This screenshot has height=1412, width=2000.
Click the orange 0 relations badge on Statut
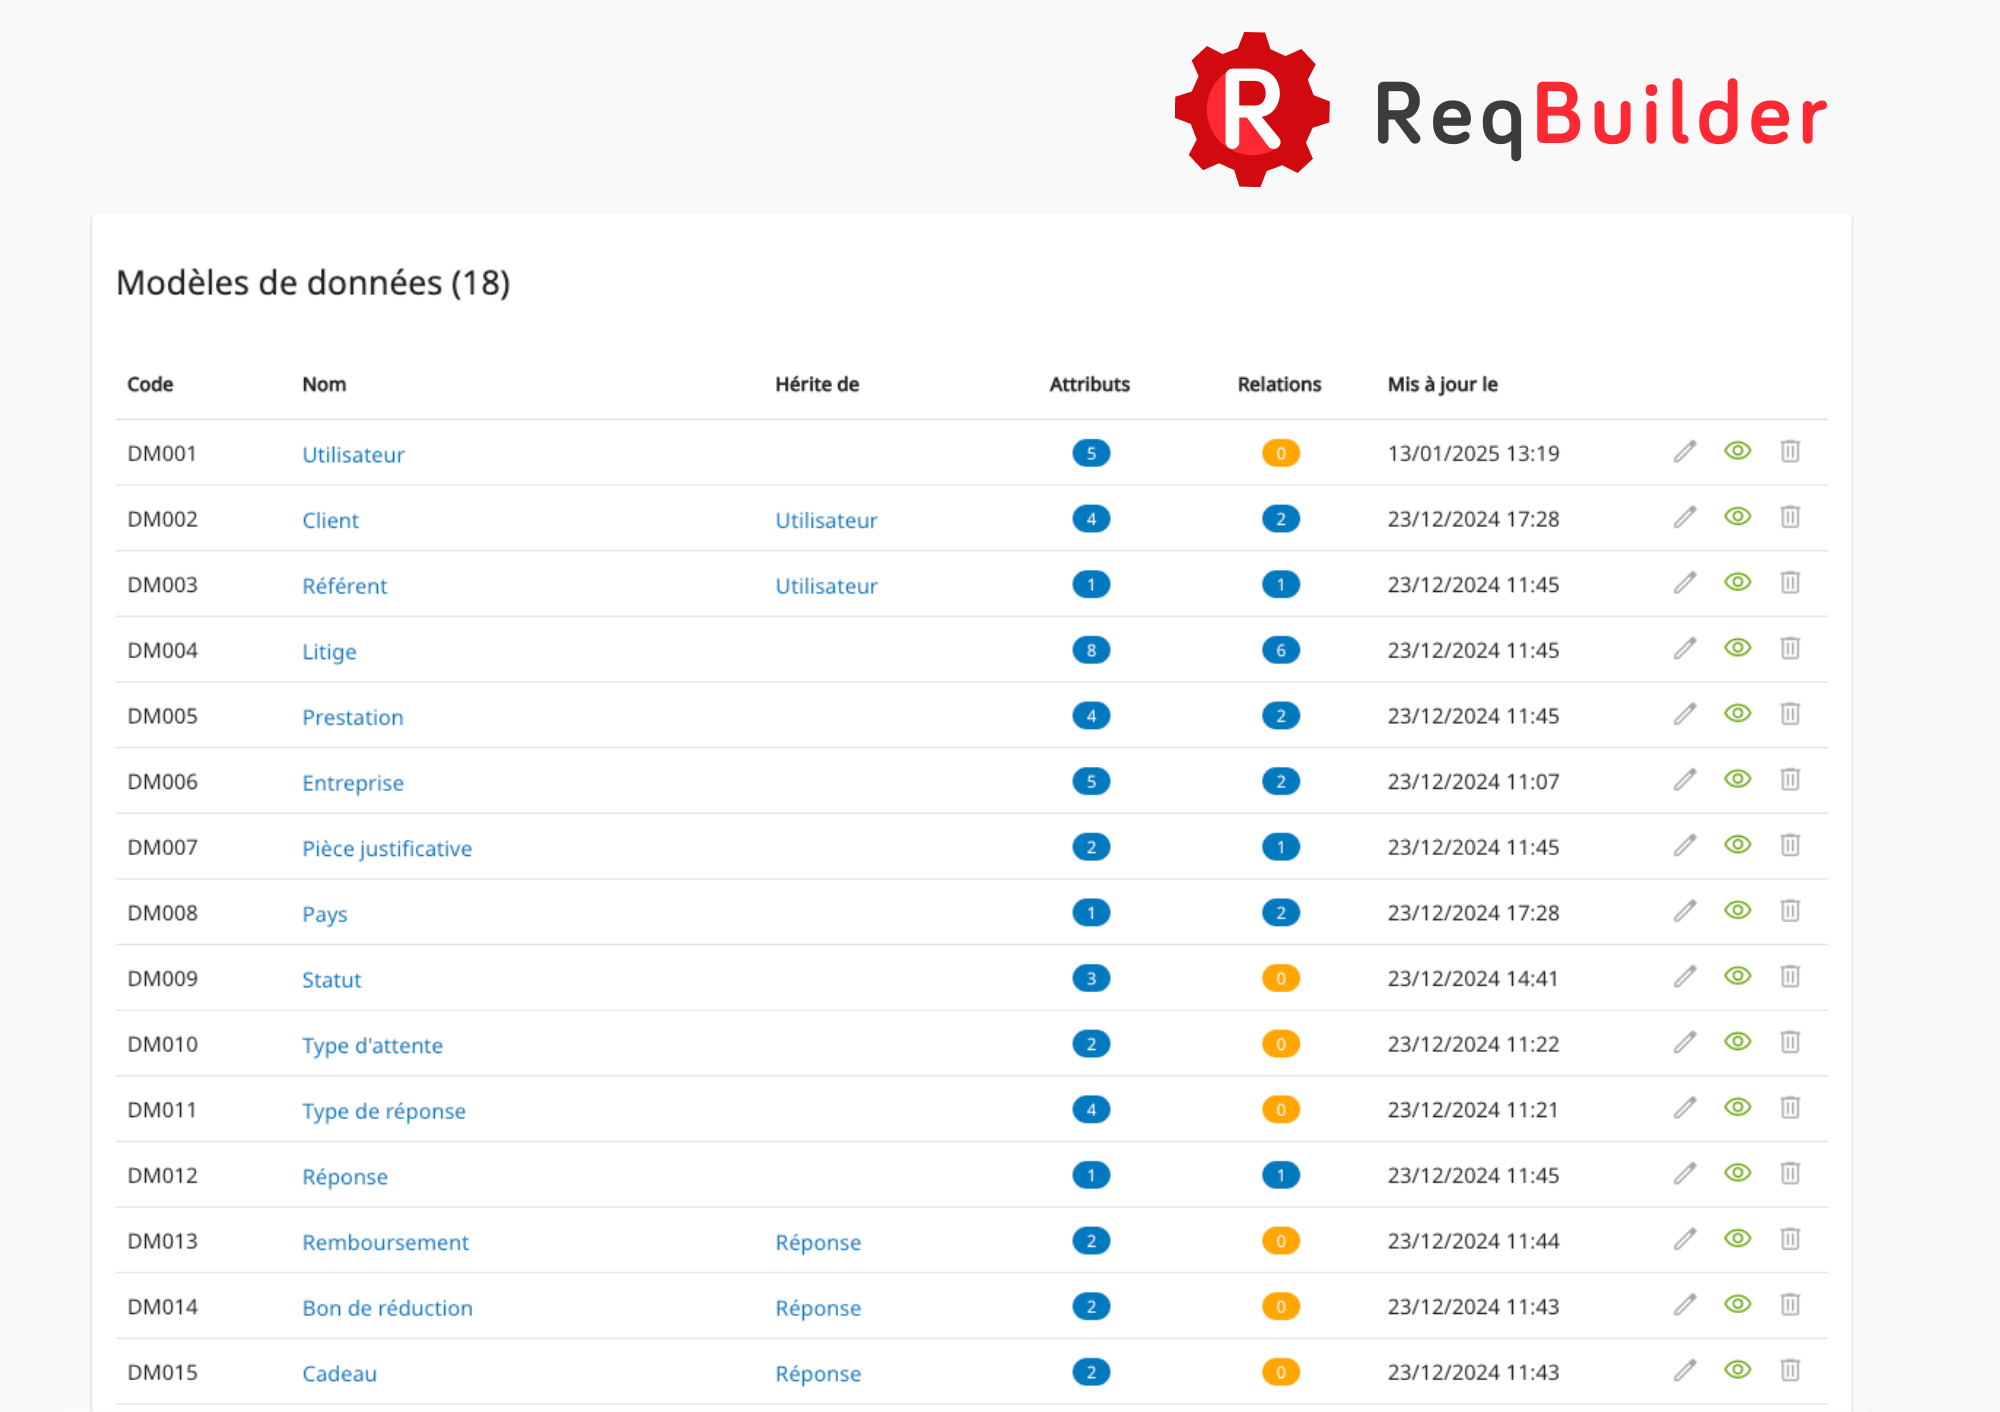1281,978
